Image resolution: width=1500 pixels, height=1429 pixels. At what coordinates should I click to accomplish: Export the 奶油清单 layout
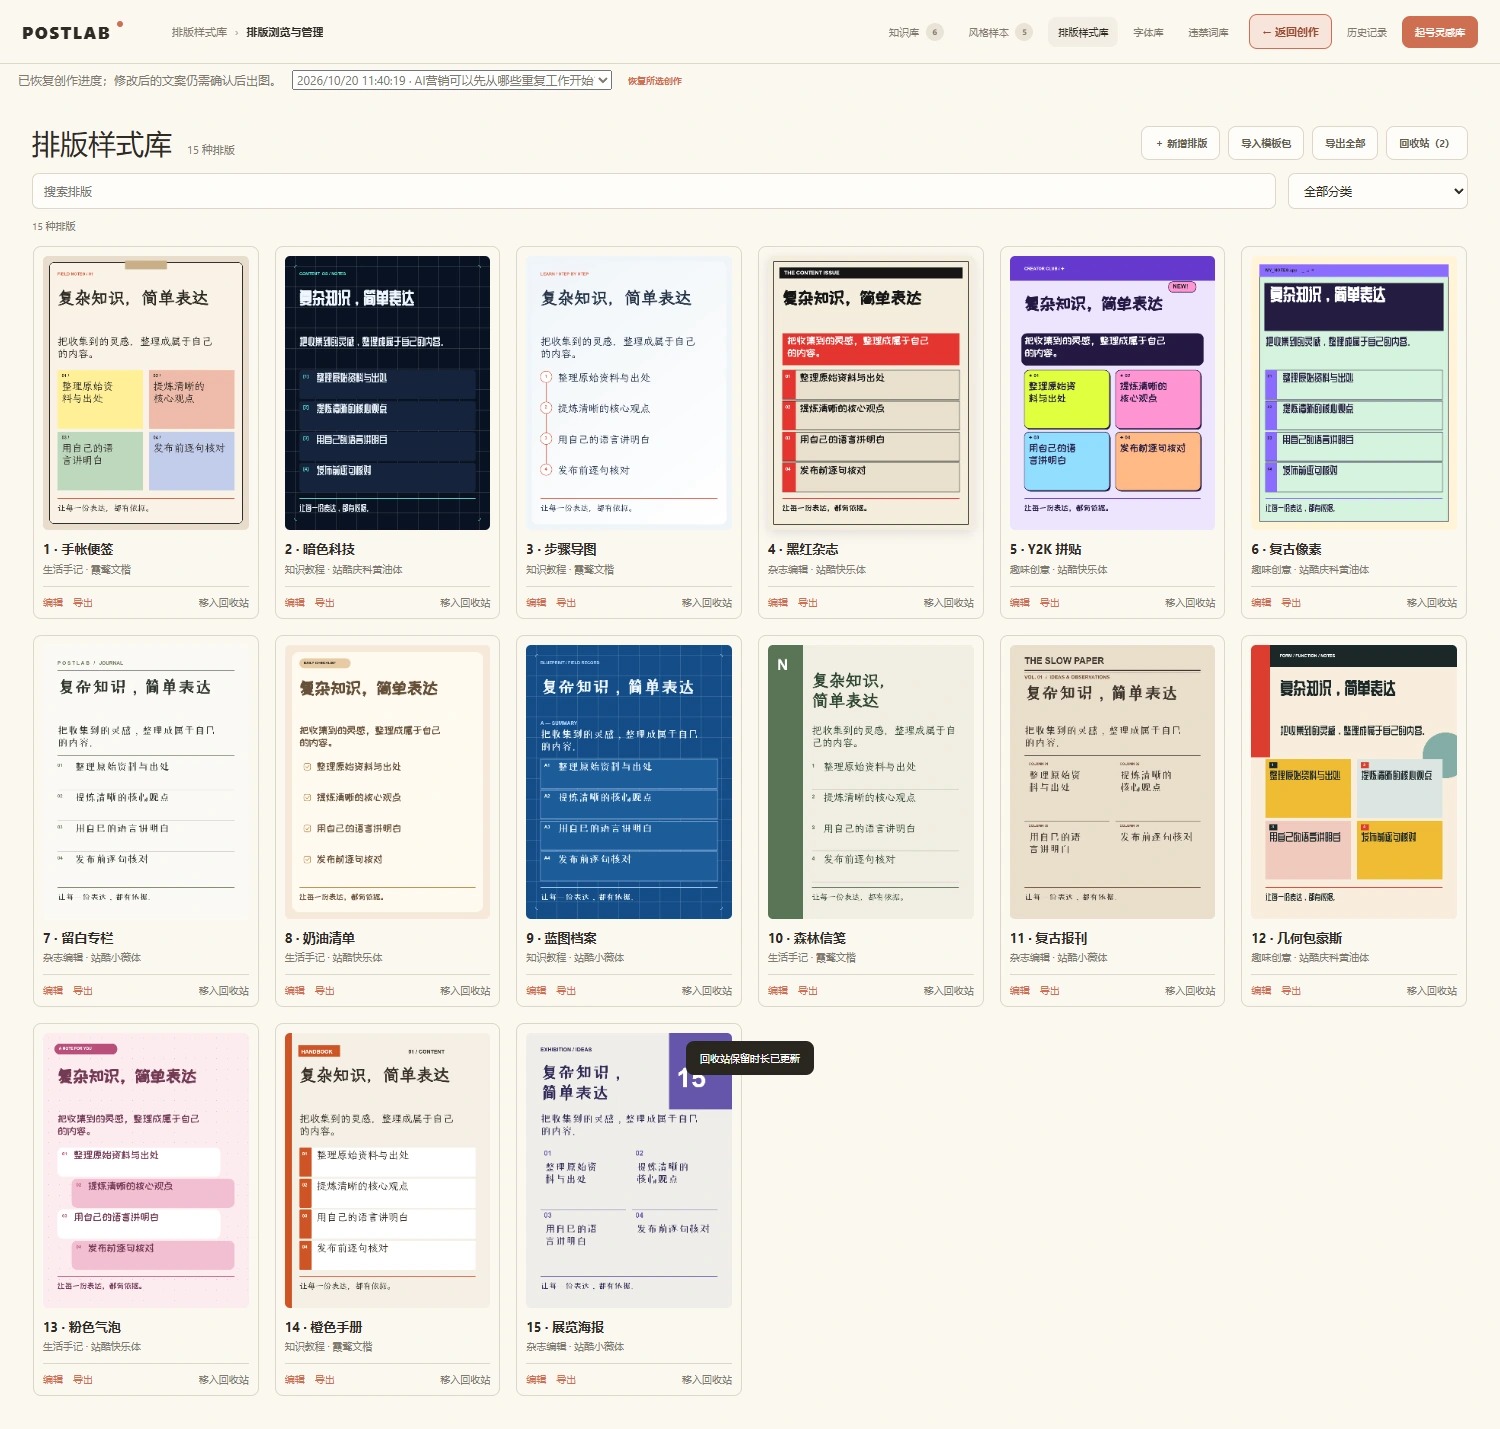coord(325,991)
